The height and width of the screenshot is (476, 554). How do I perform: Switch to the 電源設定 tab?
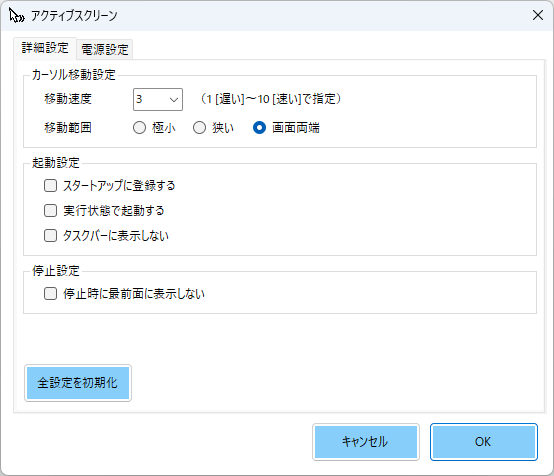[x=105, y=49]
